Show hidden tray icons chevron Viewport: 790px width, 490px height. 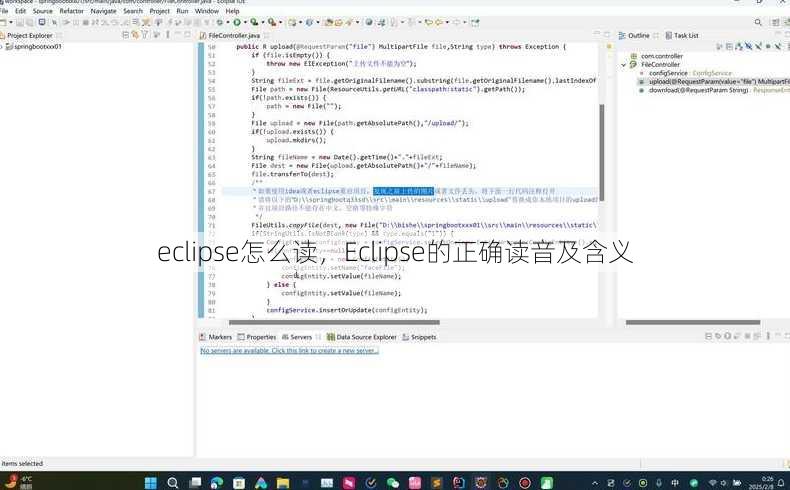595,483
